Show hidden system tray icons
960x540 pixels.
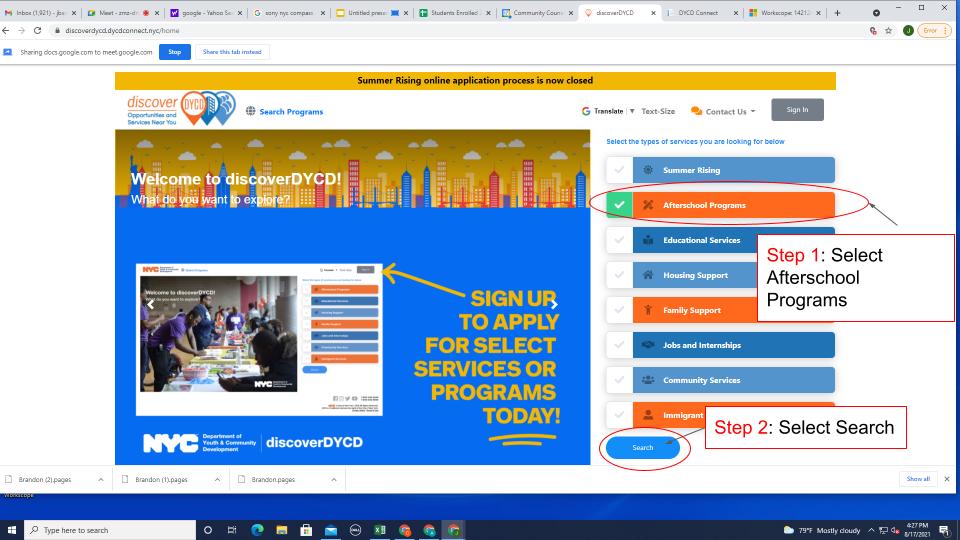[x=871, y=530]
